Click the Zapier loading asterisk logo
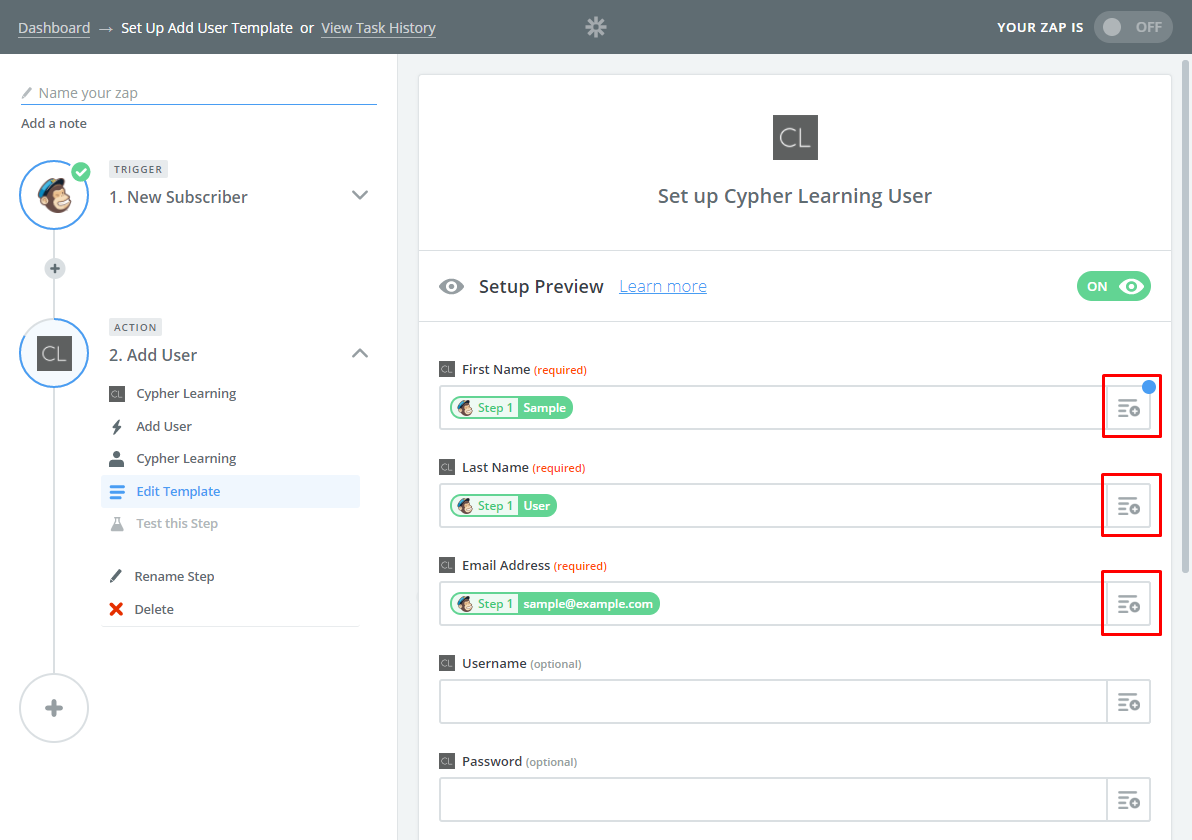Screen dimensions: 1192x840 click(596, 27)
